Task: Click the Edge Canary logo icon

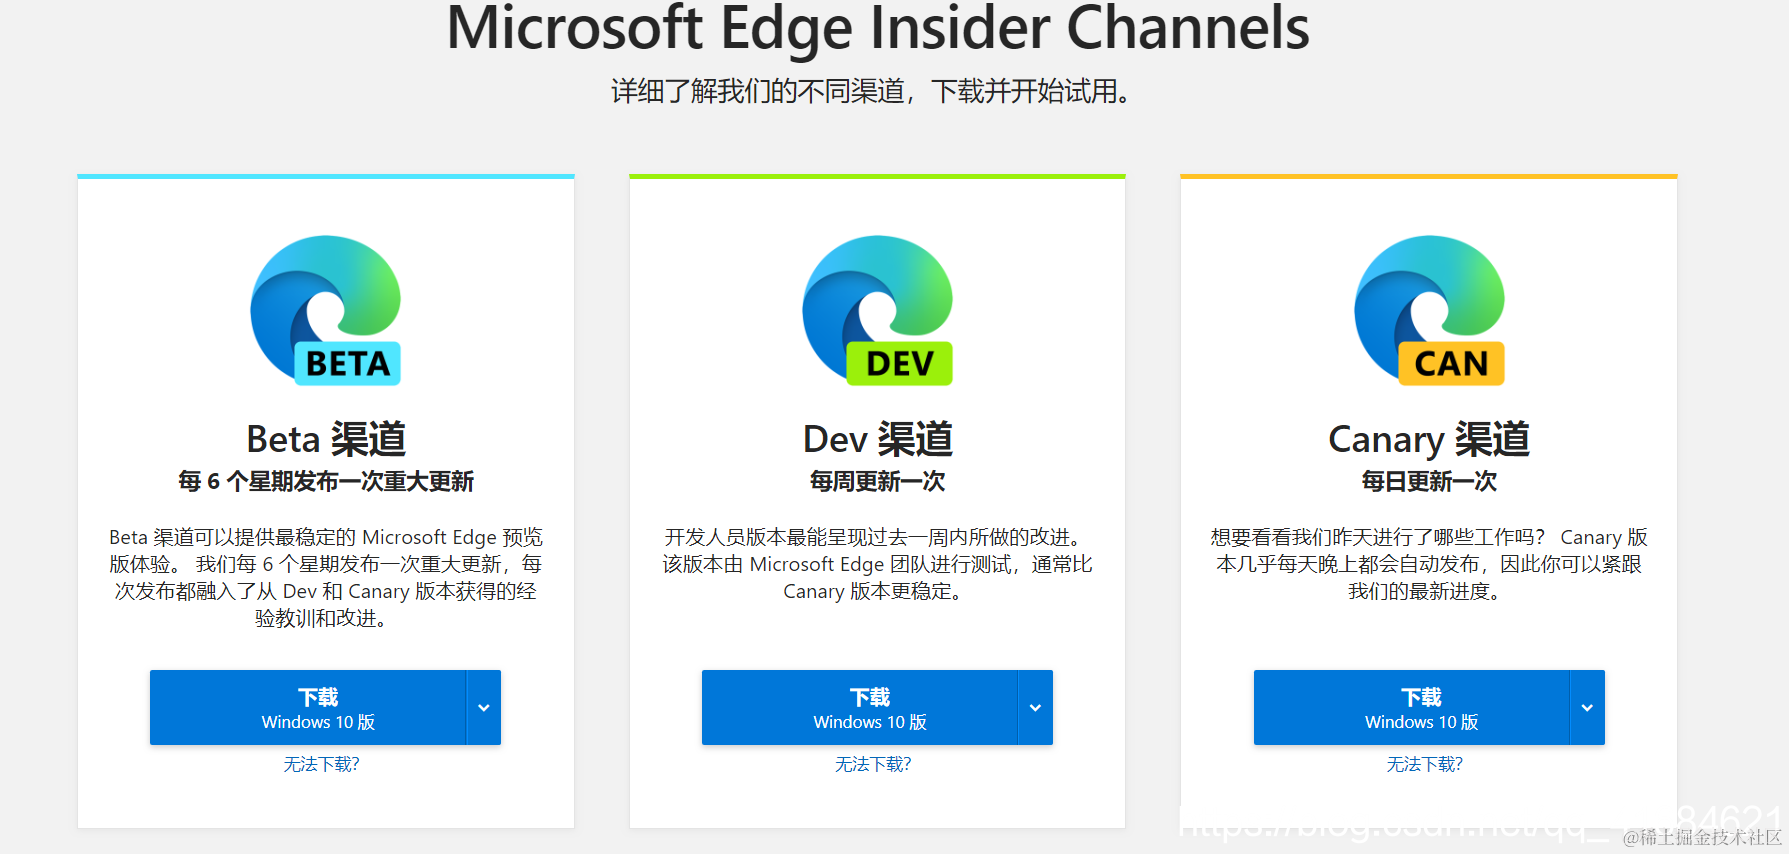Action: pyautogui.click(x=1430, y=310)
